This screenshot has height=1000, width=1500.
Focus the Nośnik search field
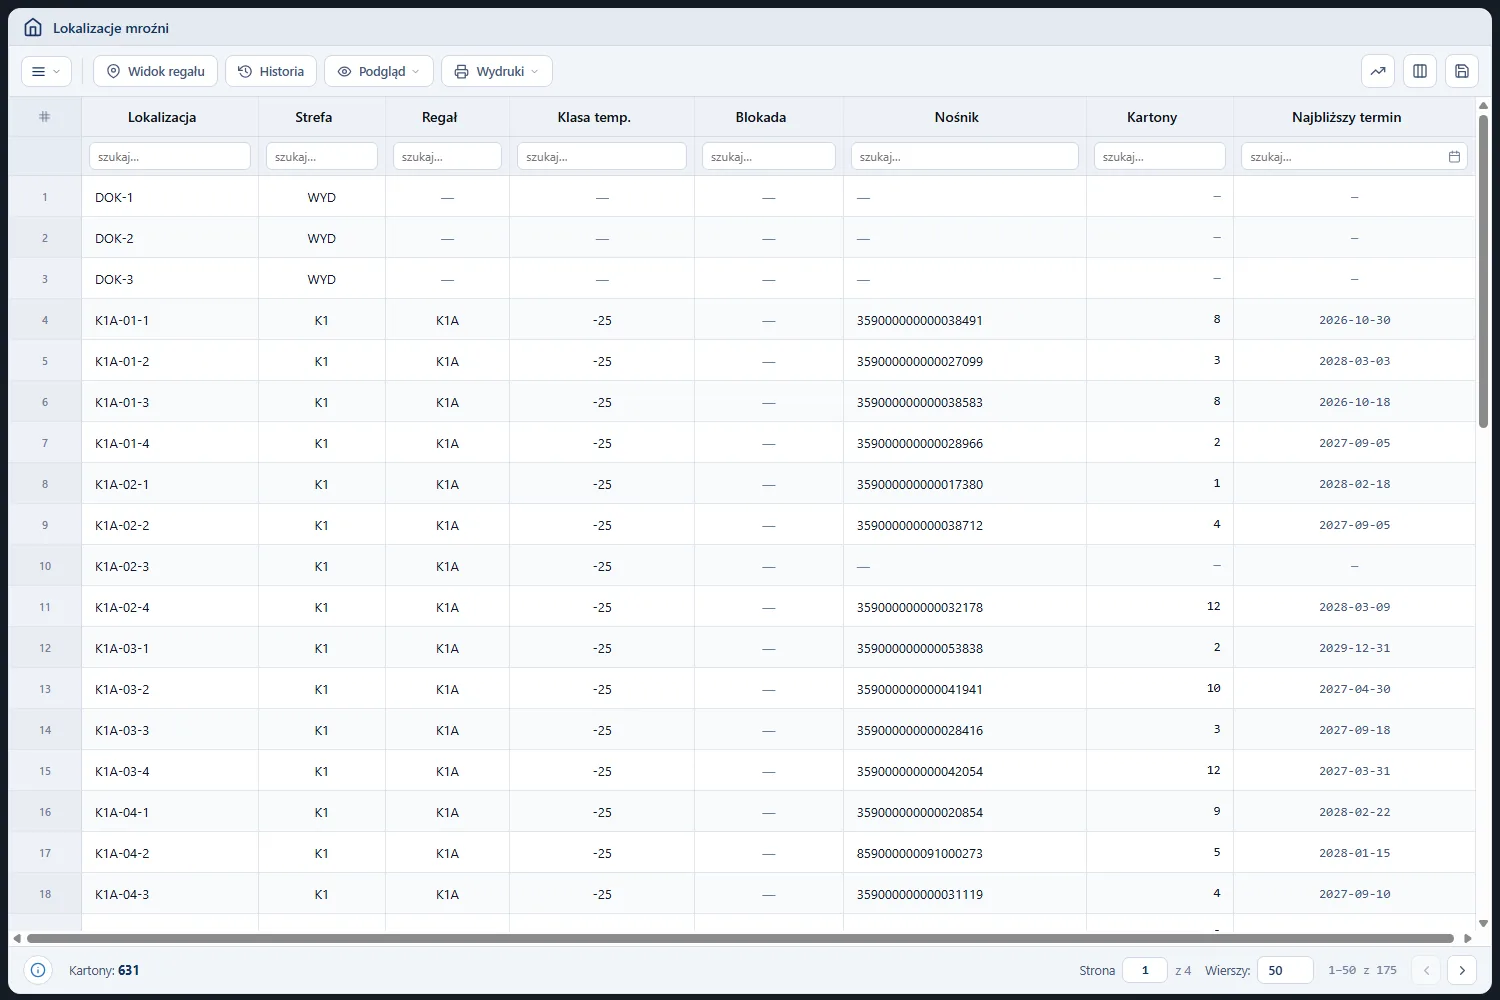coord(965,156)
